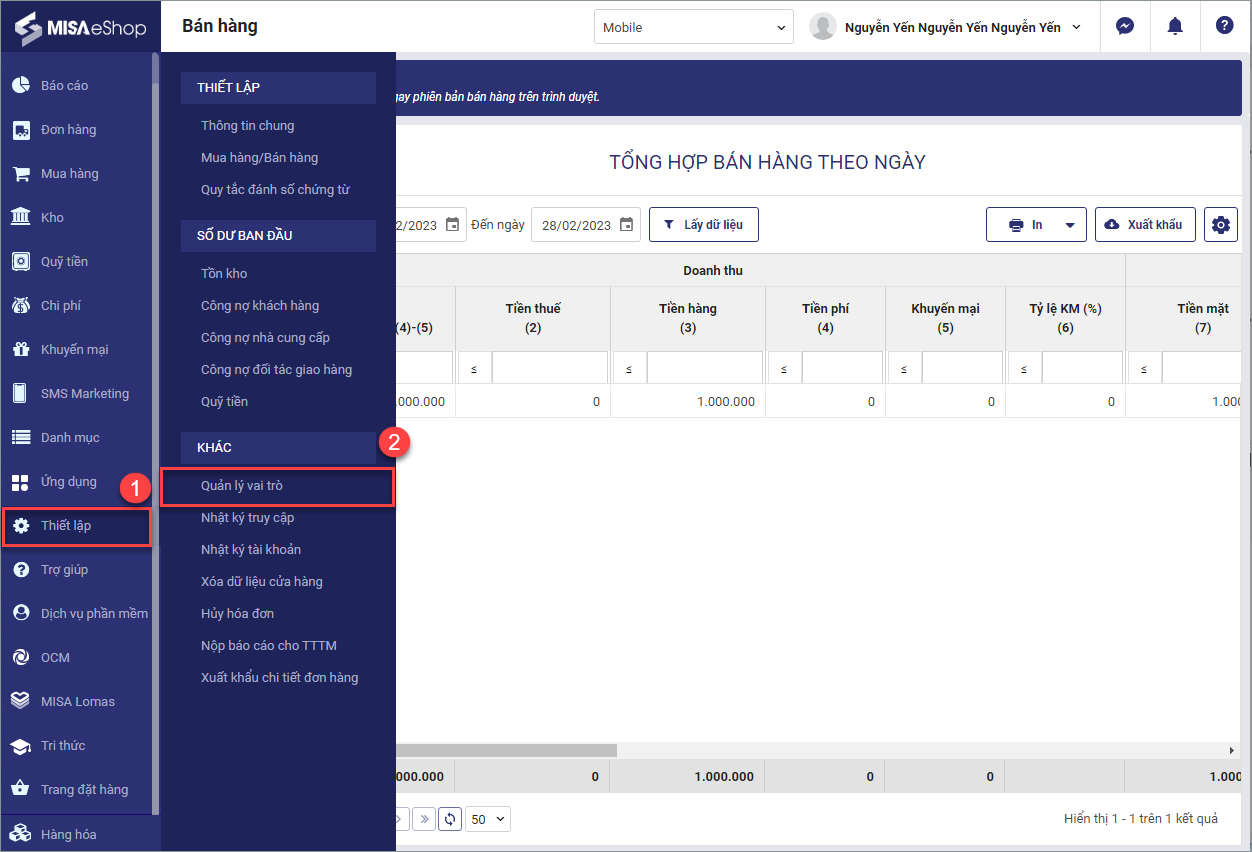
Task: Open the Messenger chat icon
Action: coord(1125,27)
